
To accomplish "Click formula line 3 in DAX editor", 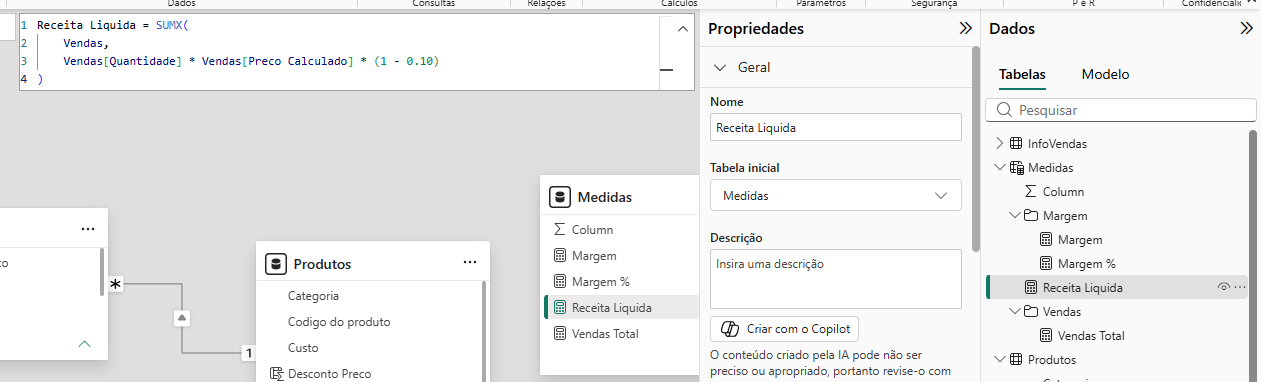I will pyautogui.click(x=252, y=61).
